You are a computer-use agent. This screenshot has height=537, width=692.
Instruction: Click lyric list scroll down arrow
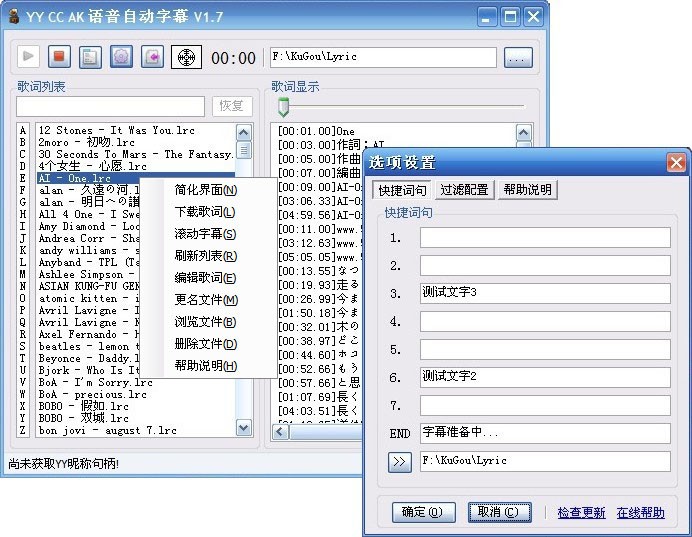(244, 428)
